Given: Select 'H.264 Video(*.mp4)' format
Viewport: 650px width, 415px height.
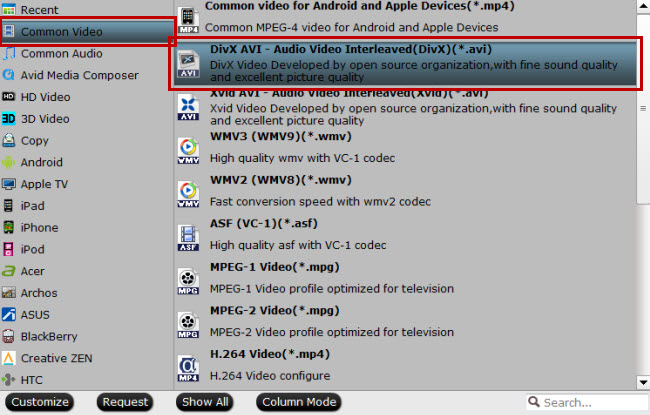Looking at the screenshot, I should (x=270, y=354).
